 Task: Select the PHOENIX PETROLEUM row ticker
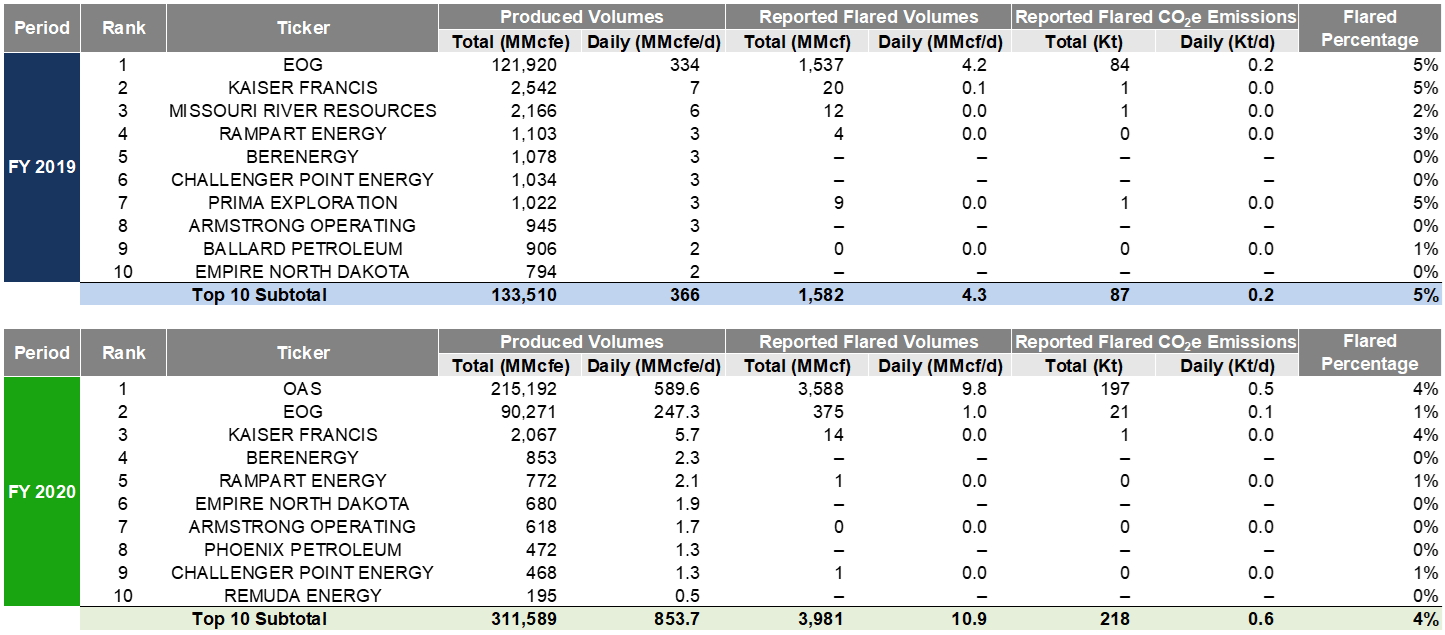302,550
